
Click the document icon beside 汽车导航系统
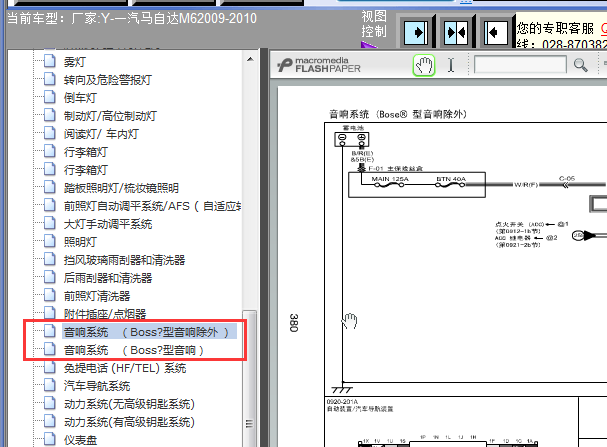[50, 385]
